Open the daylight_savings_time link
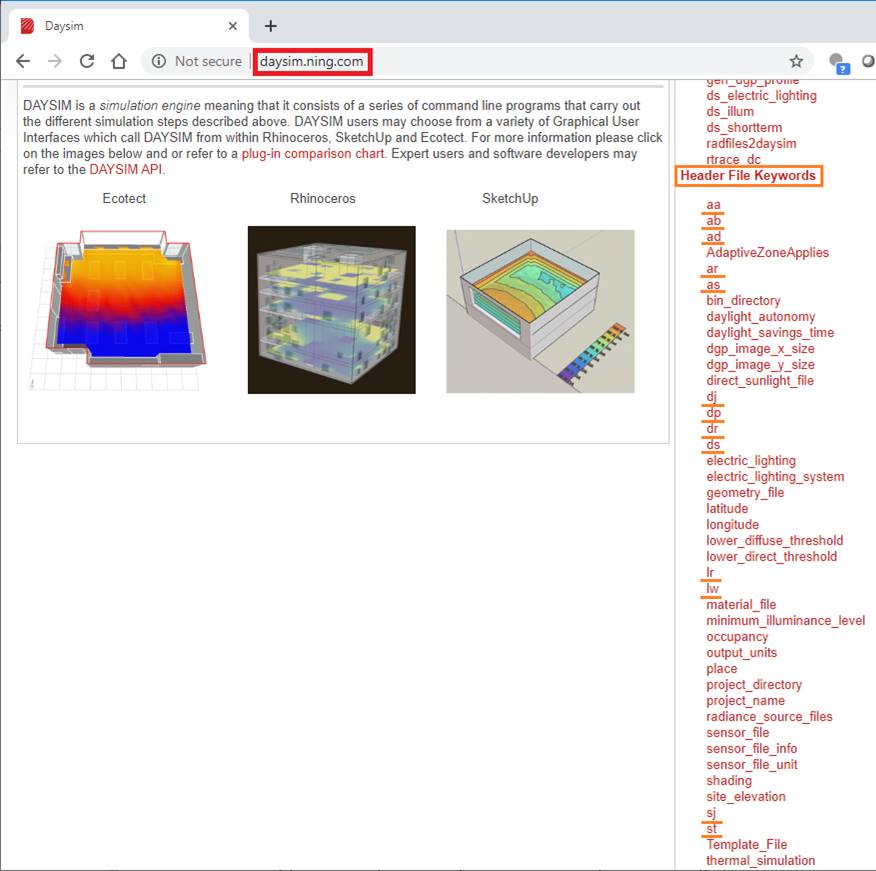This screenshot has width=876, height=871. pyautogui.click(x=769, y=332)
